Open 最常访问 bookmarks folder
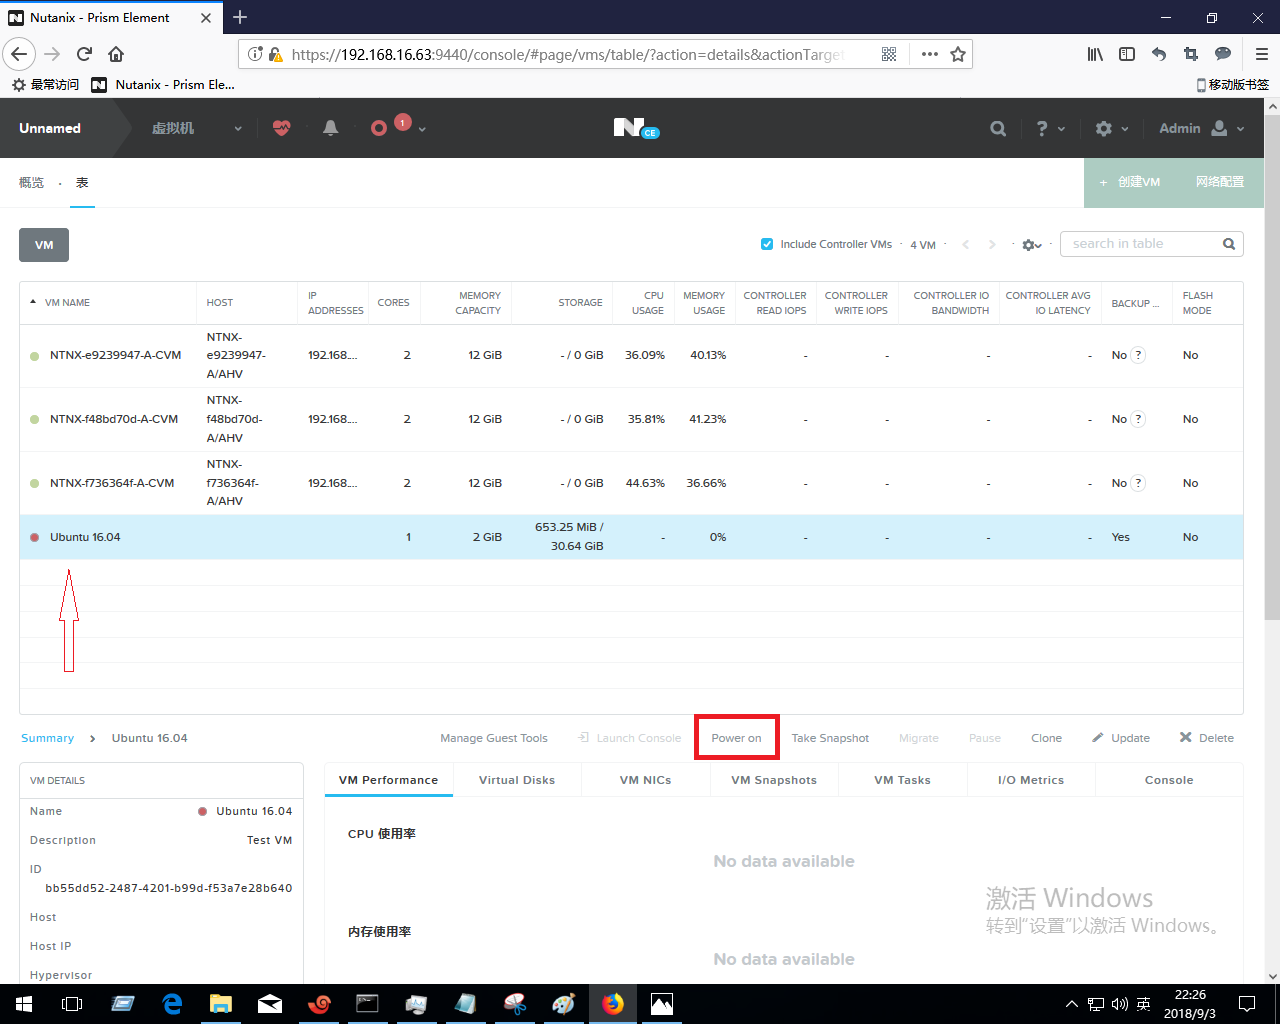 click(x=45, y=85)
